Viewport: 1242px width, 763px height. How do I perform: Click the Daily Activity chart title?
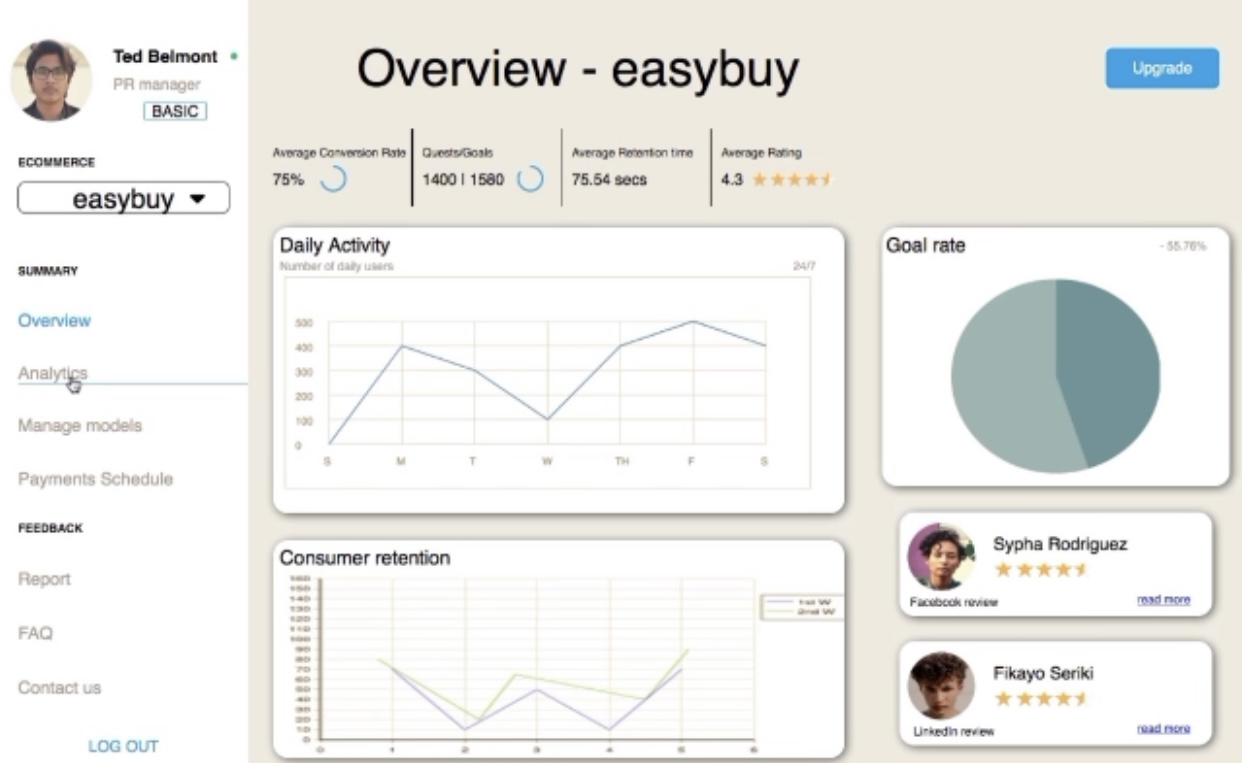click(334, 245)
